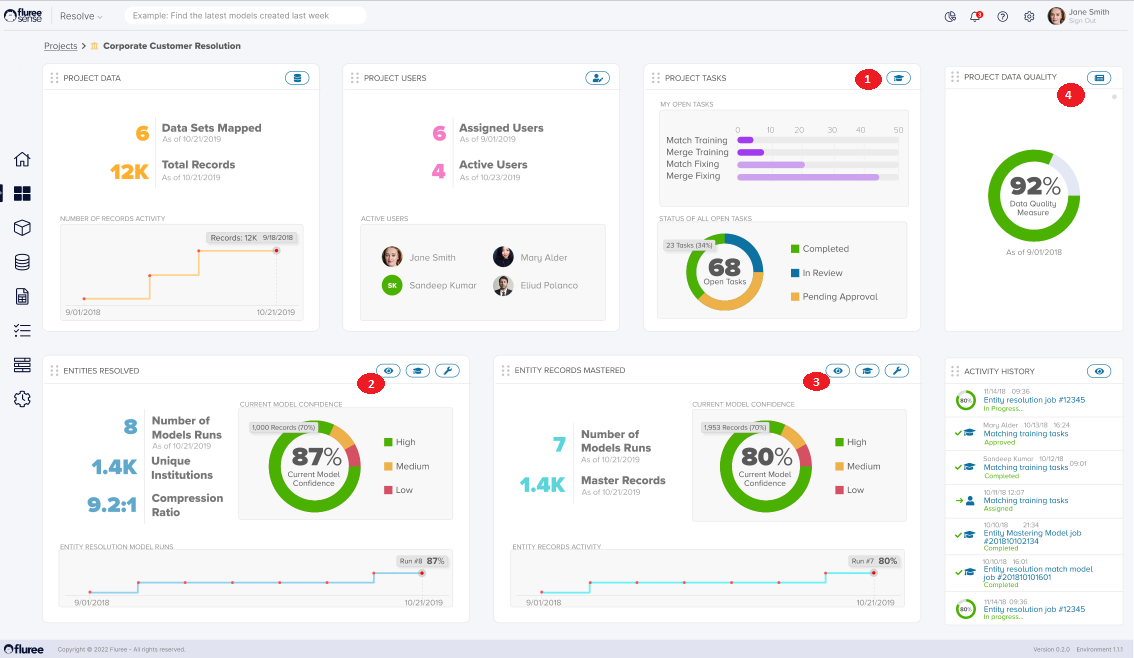
Task: Go to Projects breadcrumb link
Action: [60, 46]
